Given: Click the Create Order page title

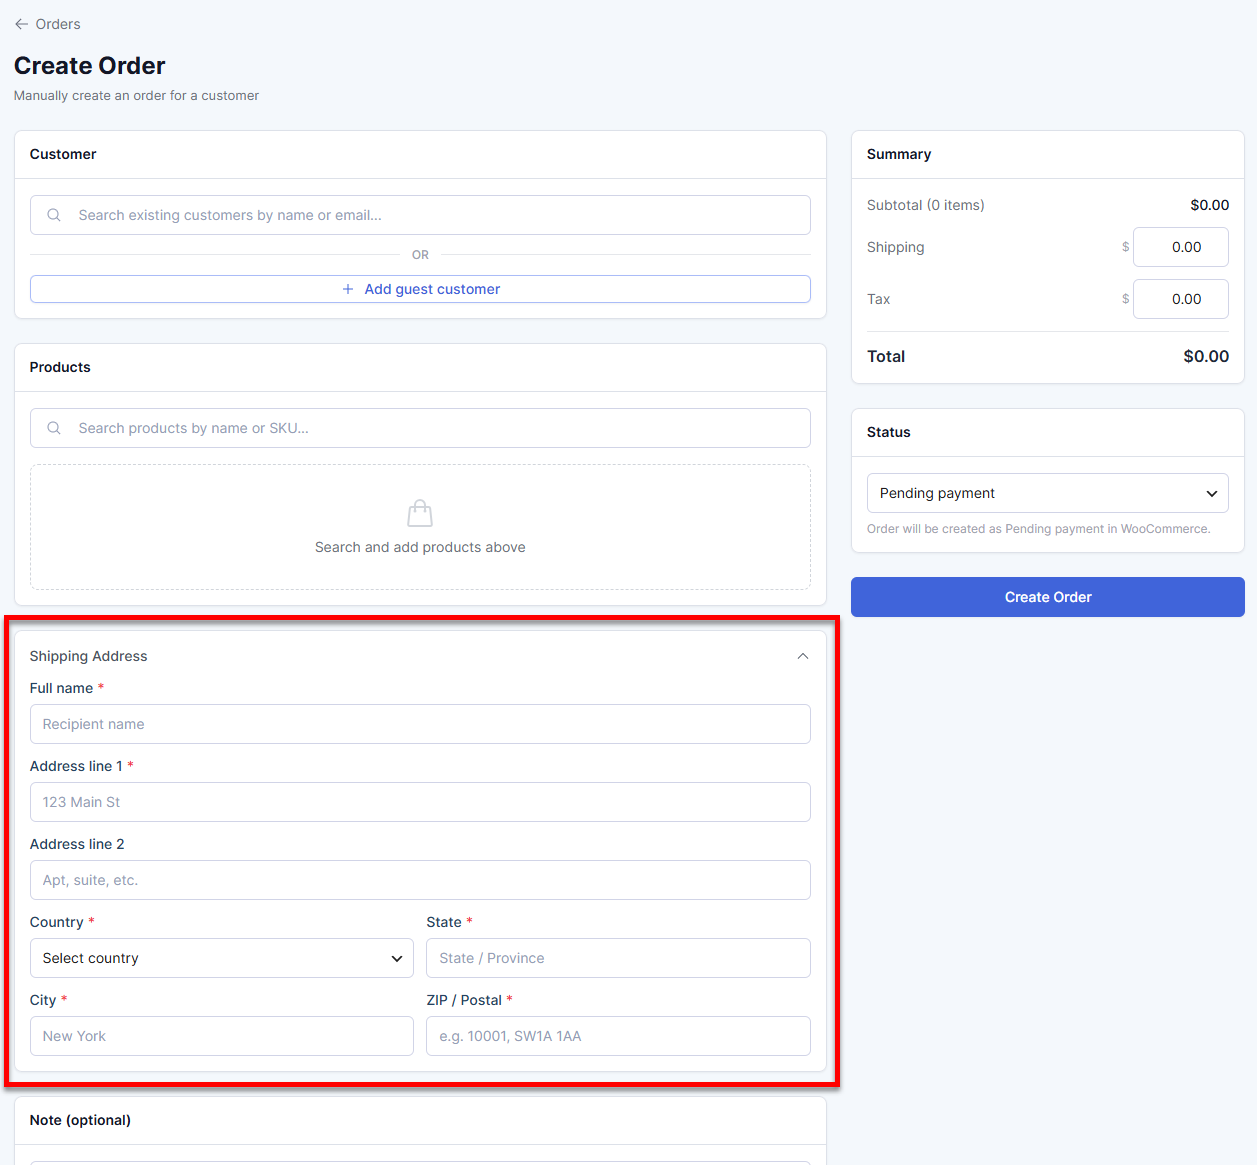Looking at the screenshot, I should [90, 66].
